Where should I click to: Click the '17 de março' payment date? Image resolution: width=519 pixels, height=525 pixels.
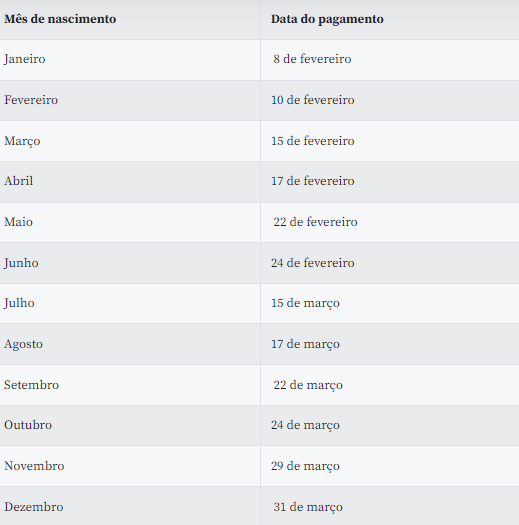(305, 344)
